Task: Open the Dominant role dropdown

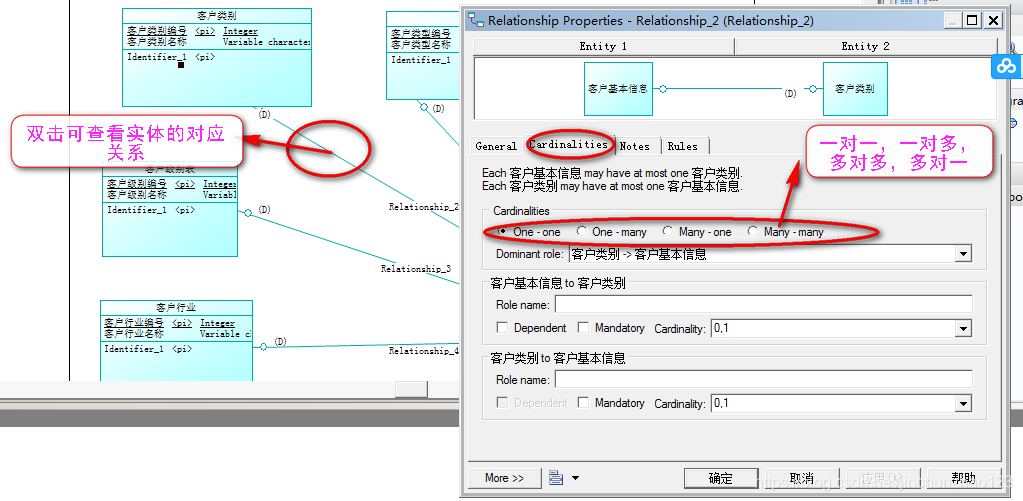Action: coord(963,254)
